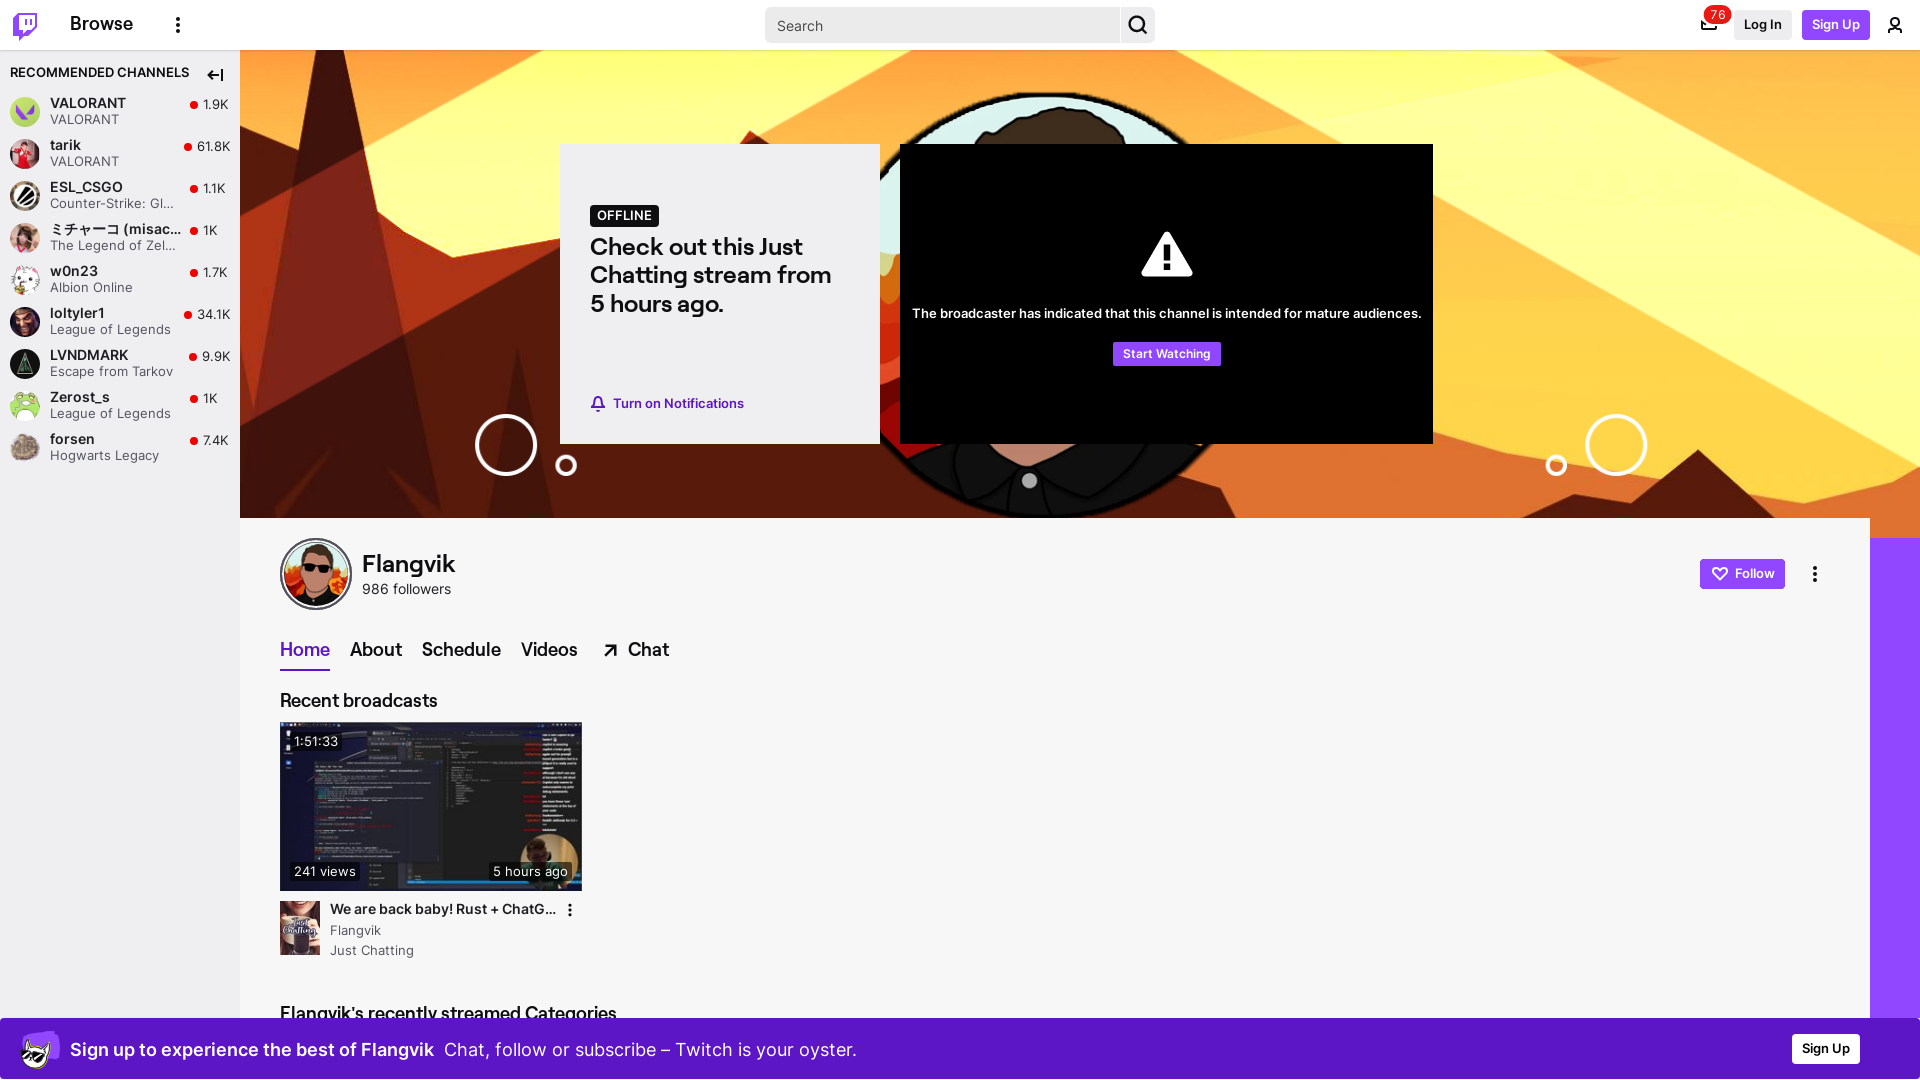Click the loltyler1 channel name
Image resolution: width=1920 pixels, height=1080 pixels.
pyautogui.click(x=77, y=313)
